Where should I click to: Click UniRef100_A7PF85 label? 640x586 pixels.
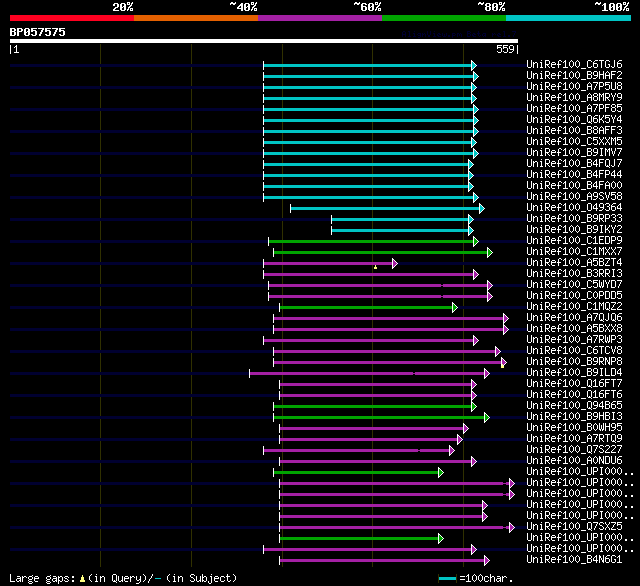click(x=574, y=109)
